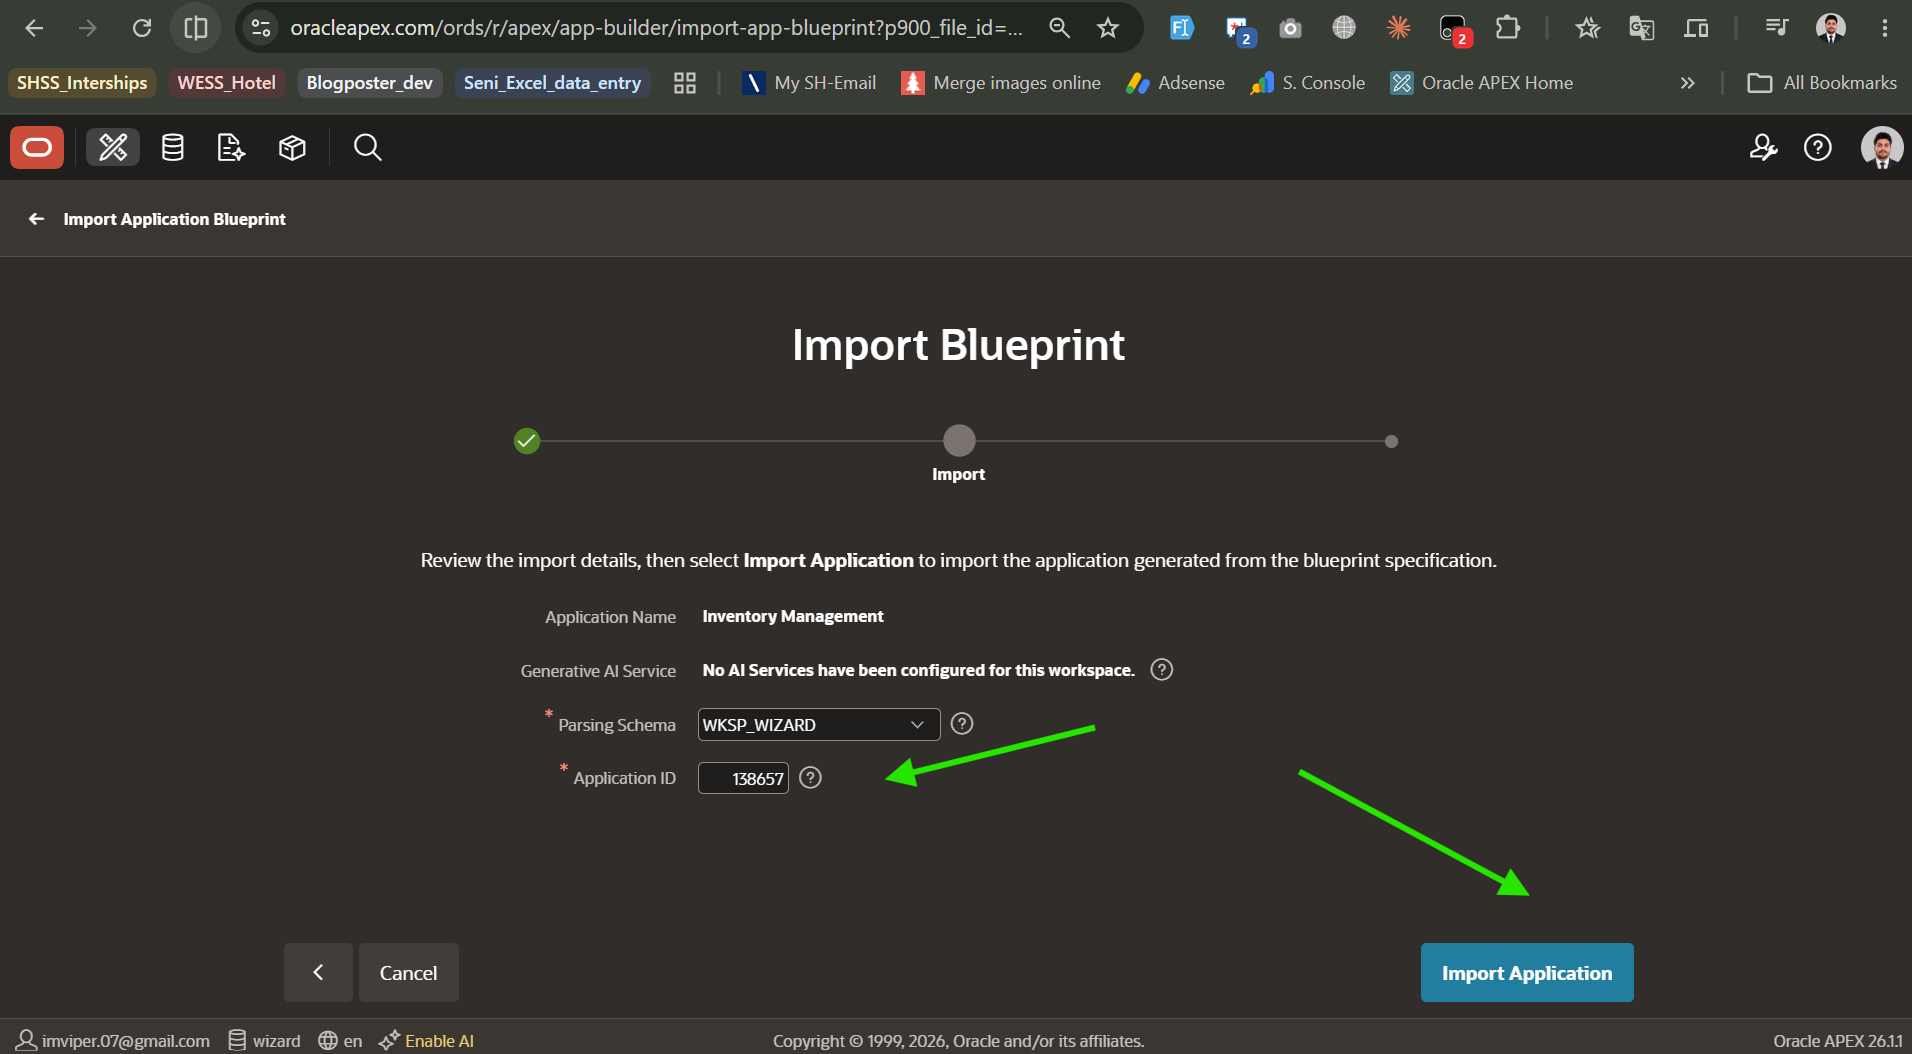Click imviper.07@gmail.com user footer item
This screenshot has height=1054, width=1912.
click(113, 1041)
